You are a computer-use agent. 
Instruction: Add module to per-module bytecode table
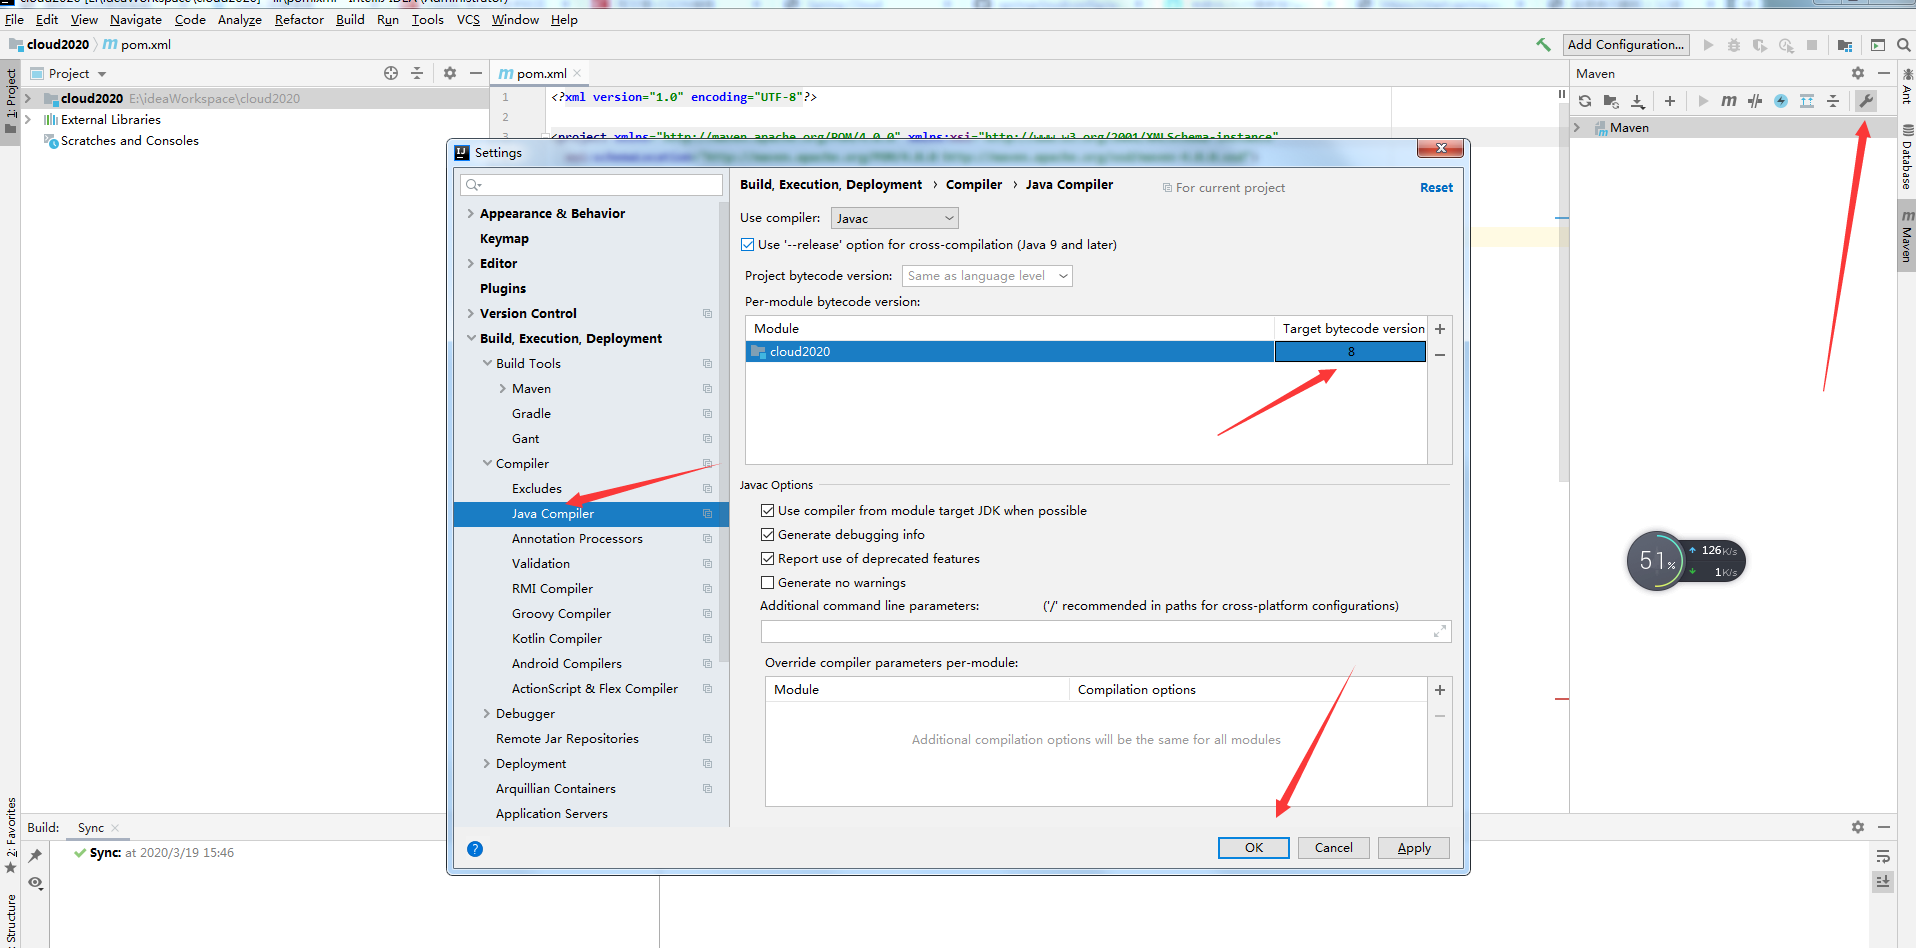1440,329
